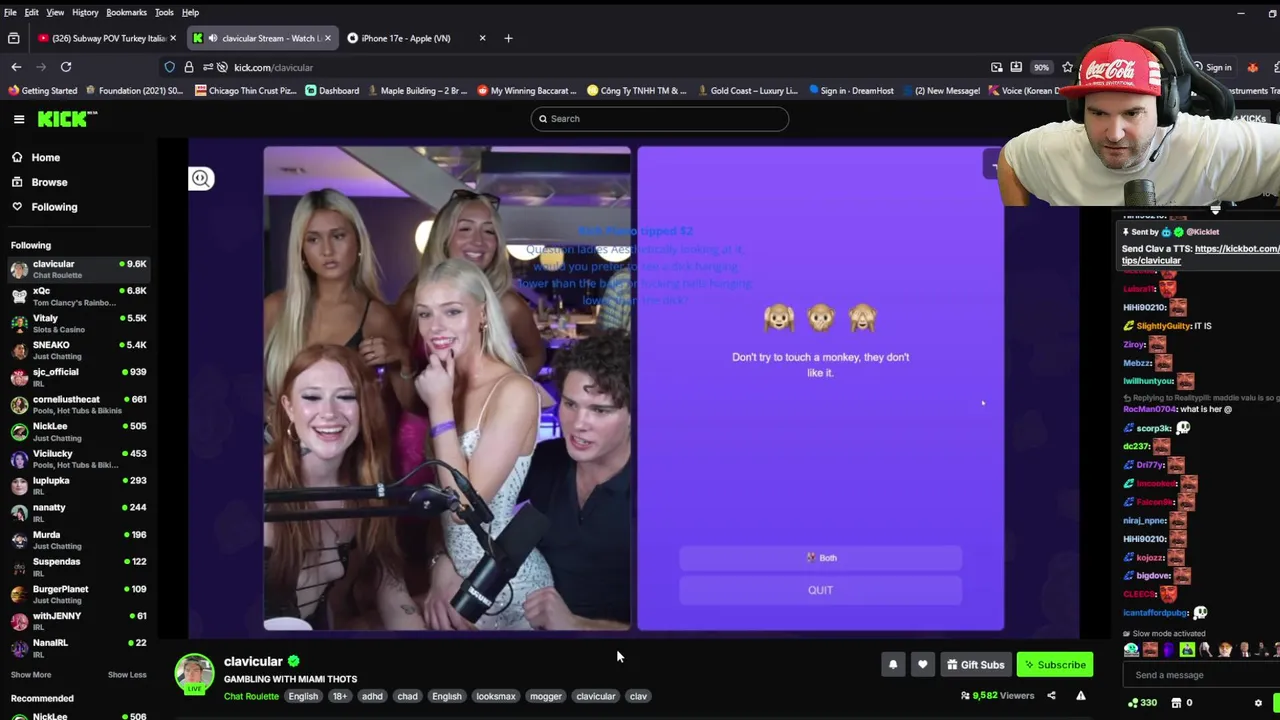The image size is (1280, 720).
Task: Click the notification bell button
Action: click(x=893, y=665)
